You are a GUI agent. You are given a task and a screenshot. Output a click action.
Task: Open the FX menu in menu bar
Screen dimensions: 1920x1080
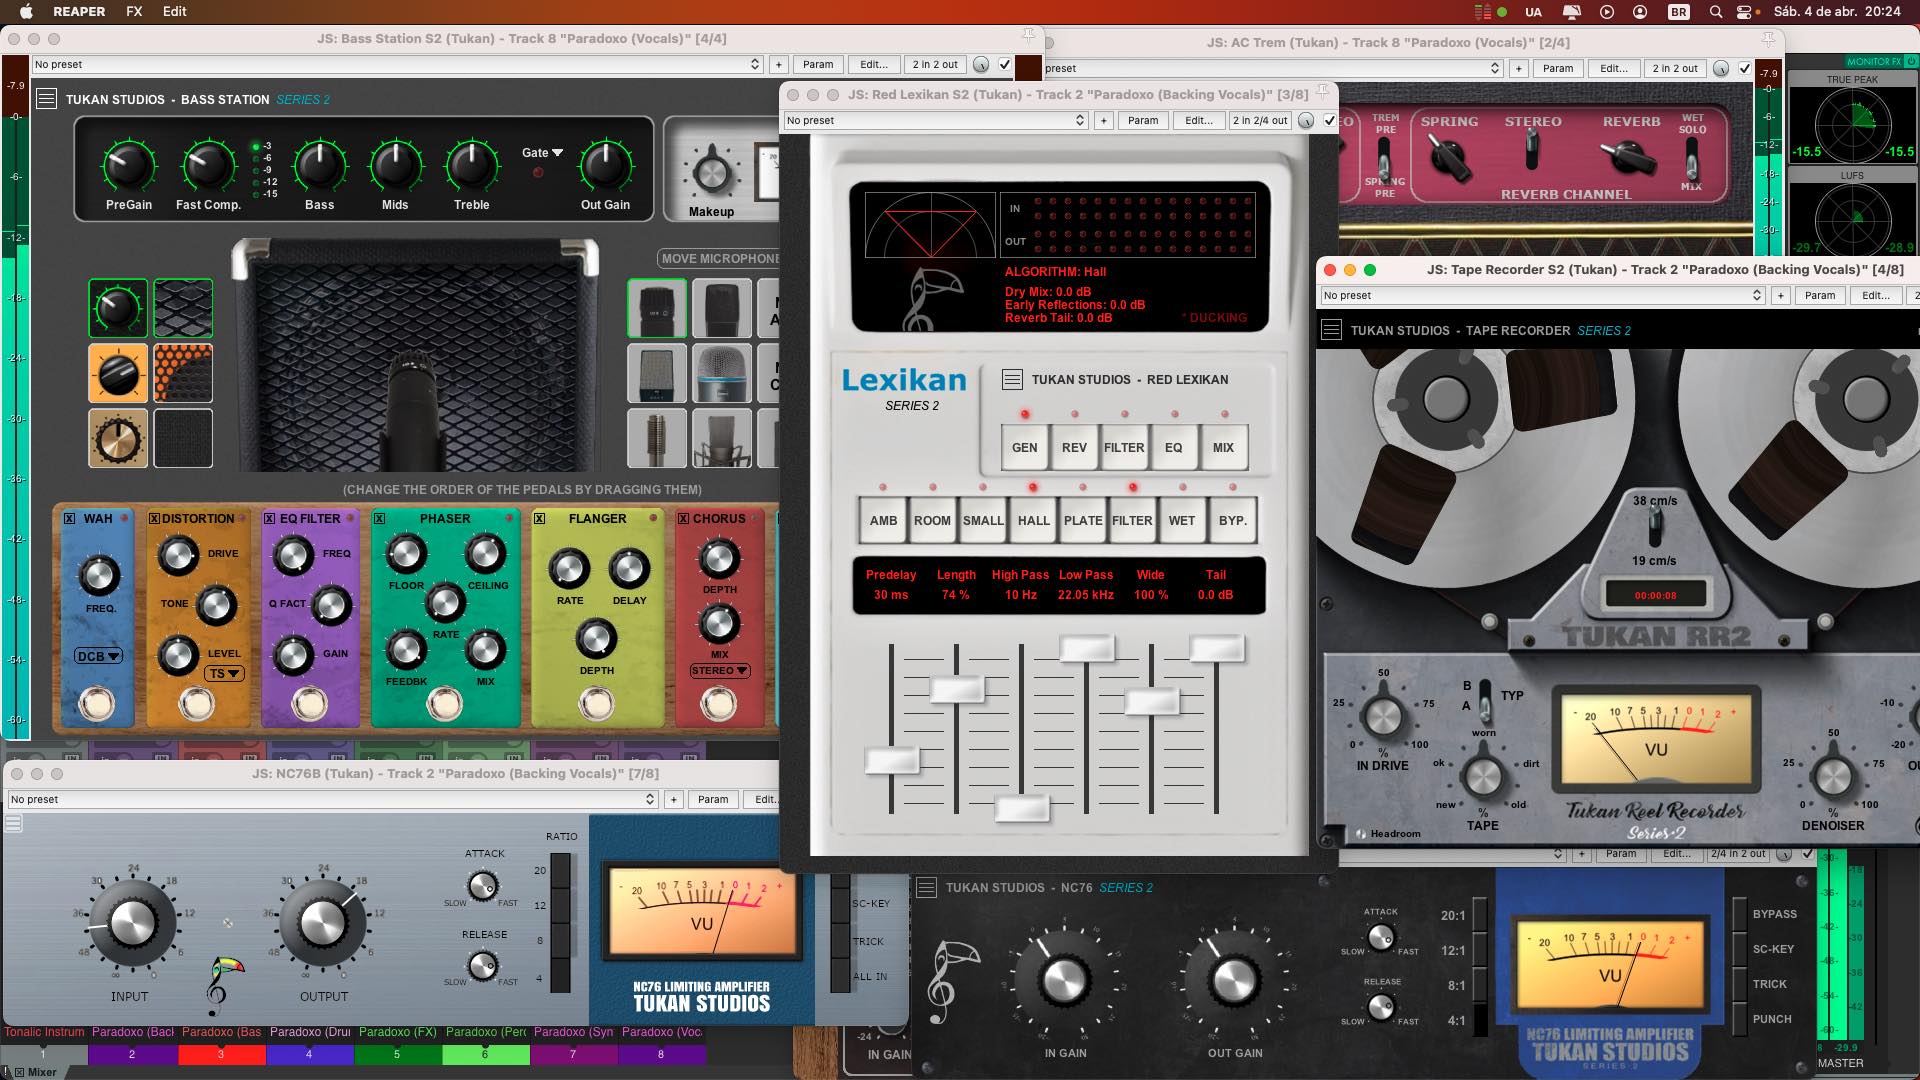coord(134,11)
